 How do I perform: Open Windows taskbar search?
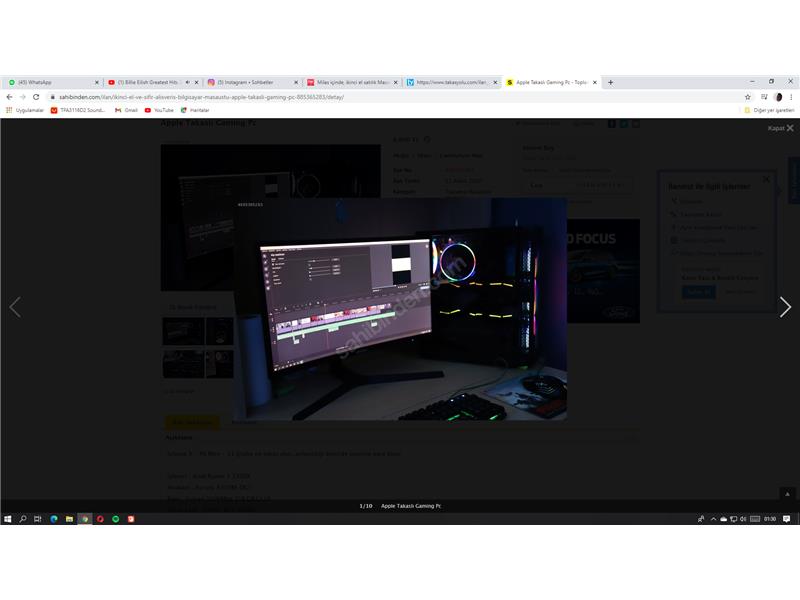(23, 519)
